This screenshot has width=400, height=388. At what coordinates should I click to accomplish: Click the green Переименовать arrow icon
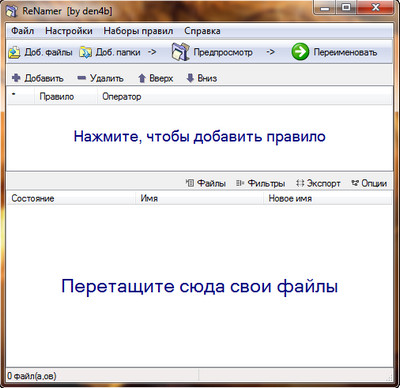pyautogui.click(x=300, y=52)
